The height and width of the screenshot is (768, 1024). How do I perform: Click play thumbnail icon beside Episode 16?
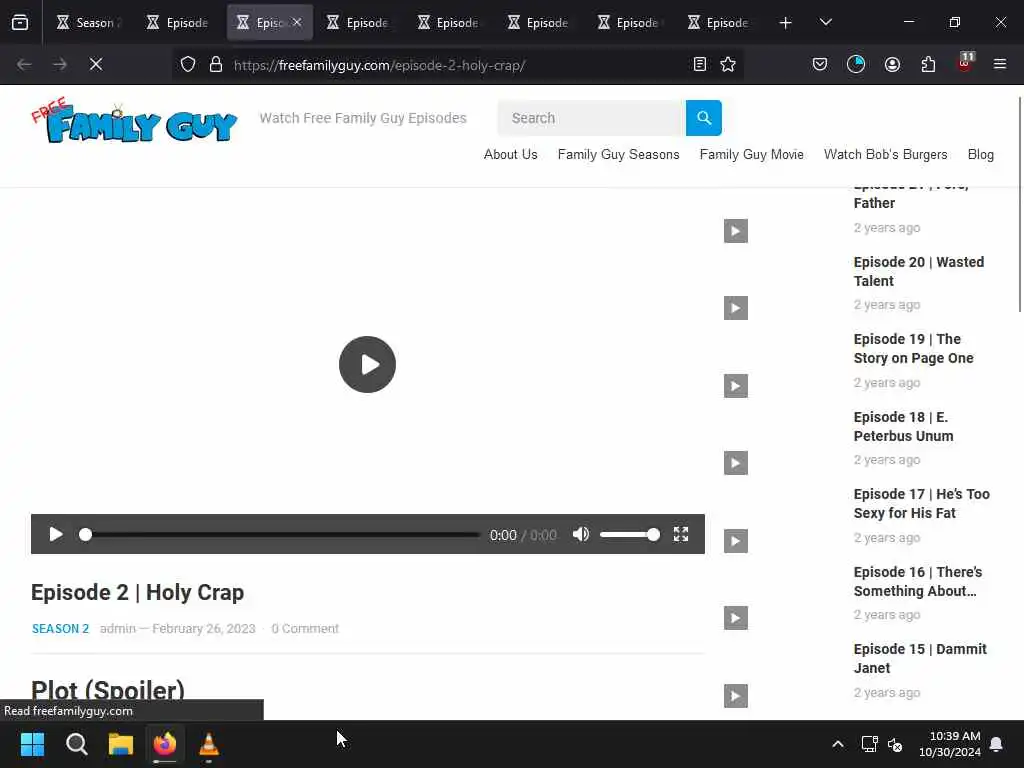click(x=736, y=618)
